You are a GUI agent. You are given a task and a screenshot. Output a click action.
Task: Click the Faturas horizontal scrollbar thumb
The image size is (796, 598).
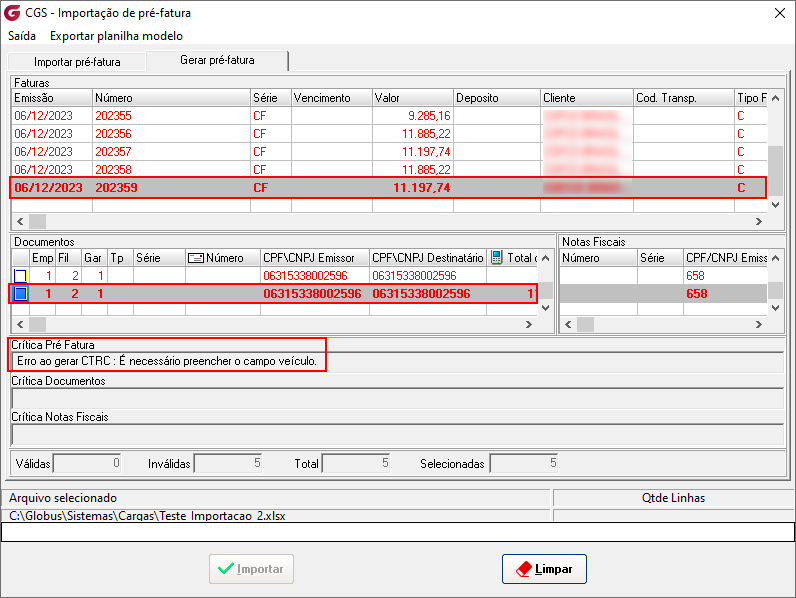coord(38,221)
